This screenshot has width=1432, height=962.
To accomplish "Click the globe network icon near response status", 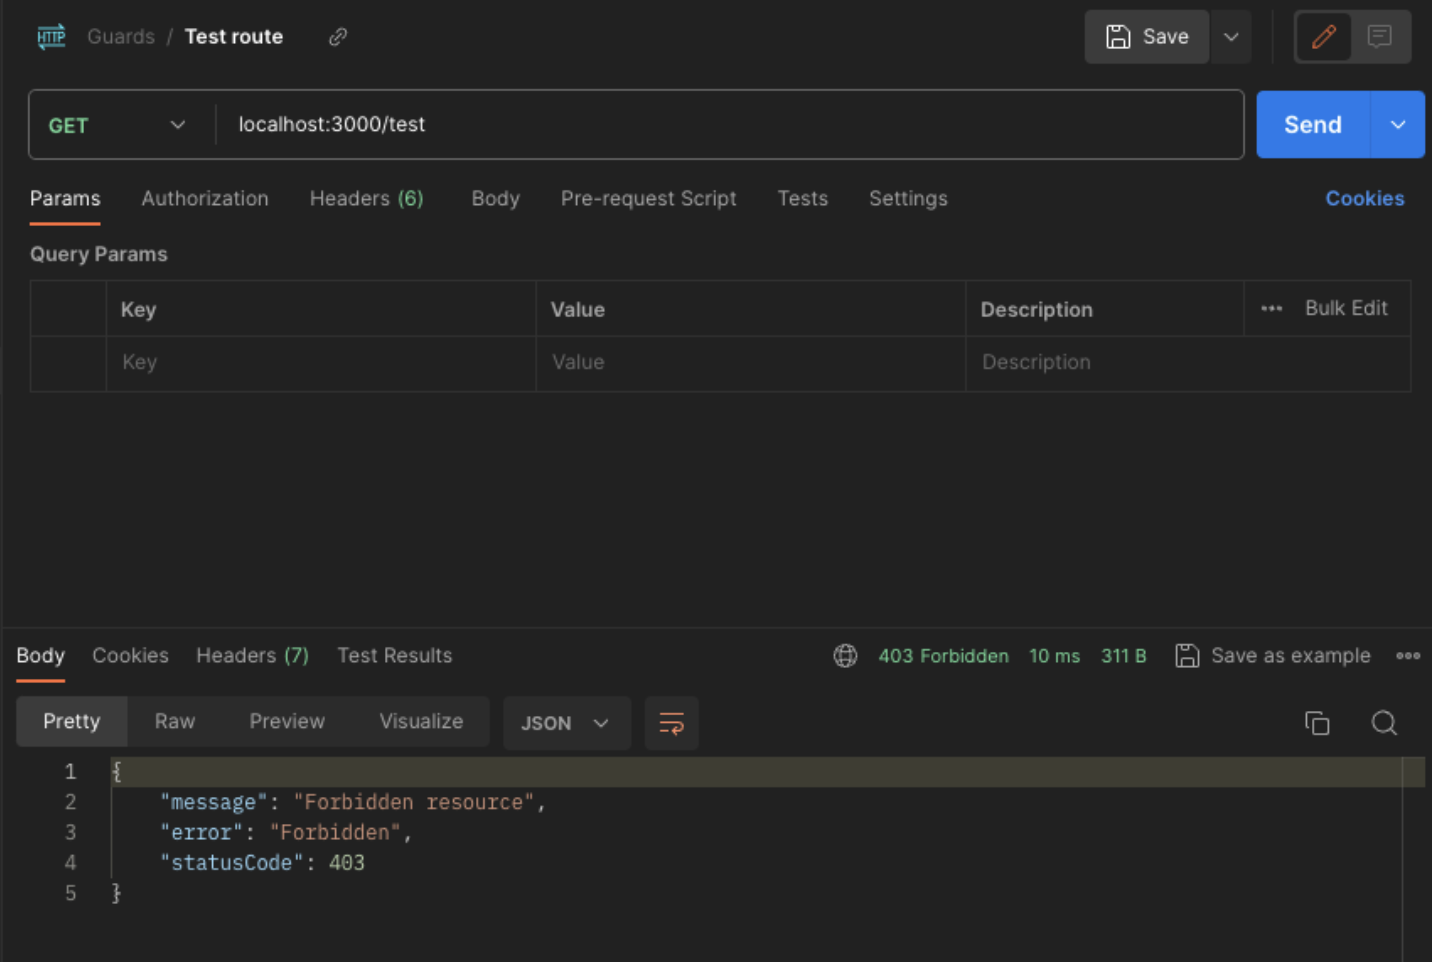I will tap(845, 656).
